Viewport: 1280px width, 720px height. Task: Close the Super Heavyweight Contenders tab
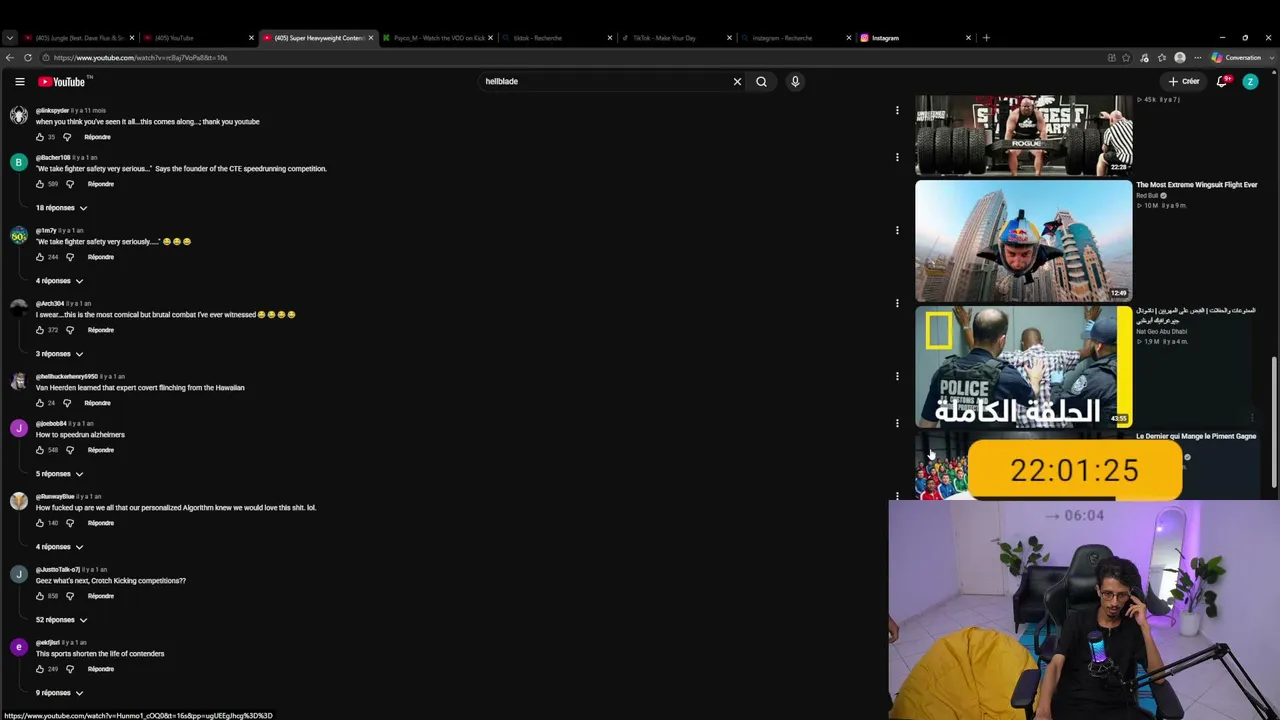coord(371,38)
